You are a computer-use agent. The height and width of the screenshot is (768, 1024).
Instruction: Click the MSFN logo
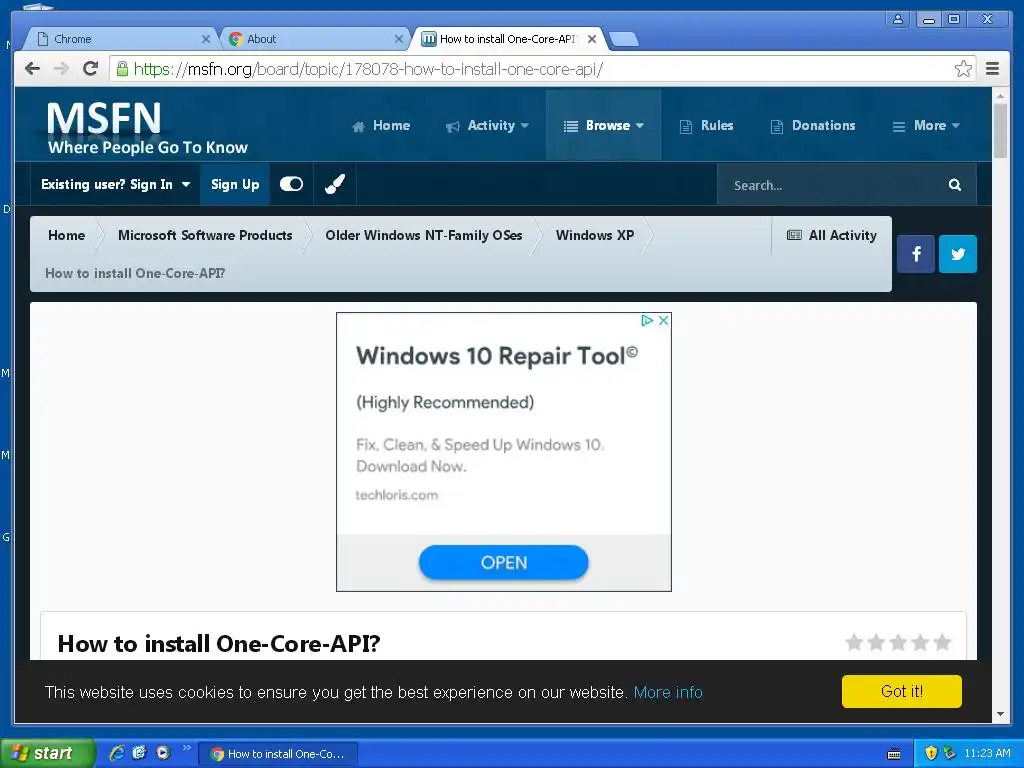(x=147, y=127)
